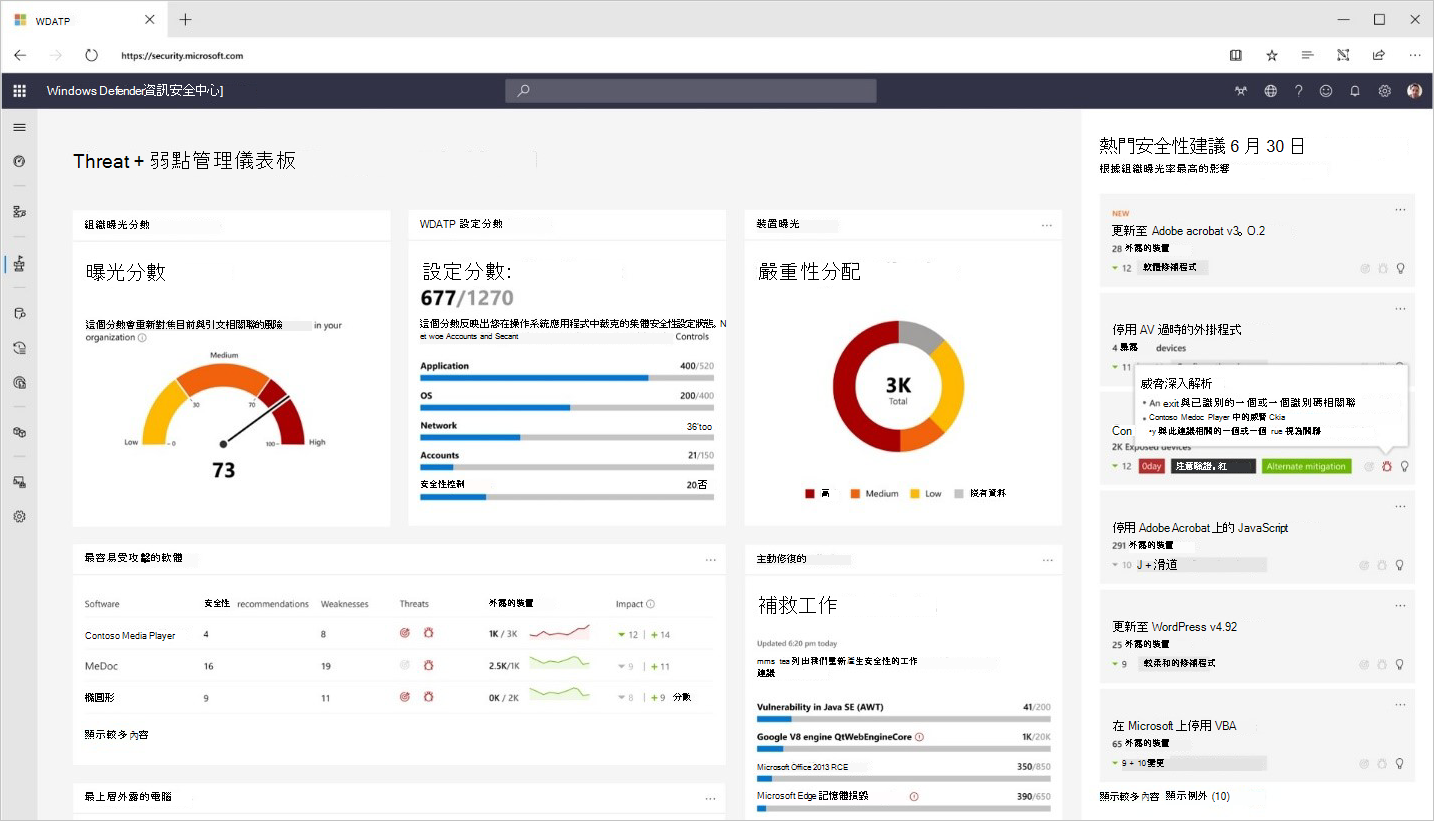This screenshot has width=1434, height=821.
Task: Click the lightbulb icon on WordPress recommendation
Action: (1401, 664)
